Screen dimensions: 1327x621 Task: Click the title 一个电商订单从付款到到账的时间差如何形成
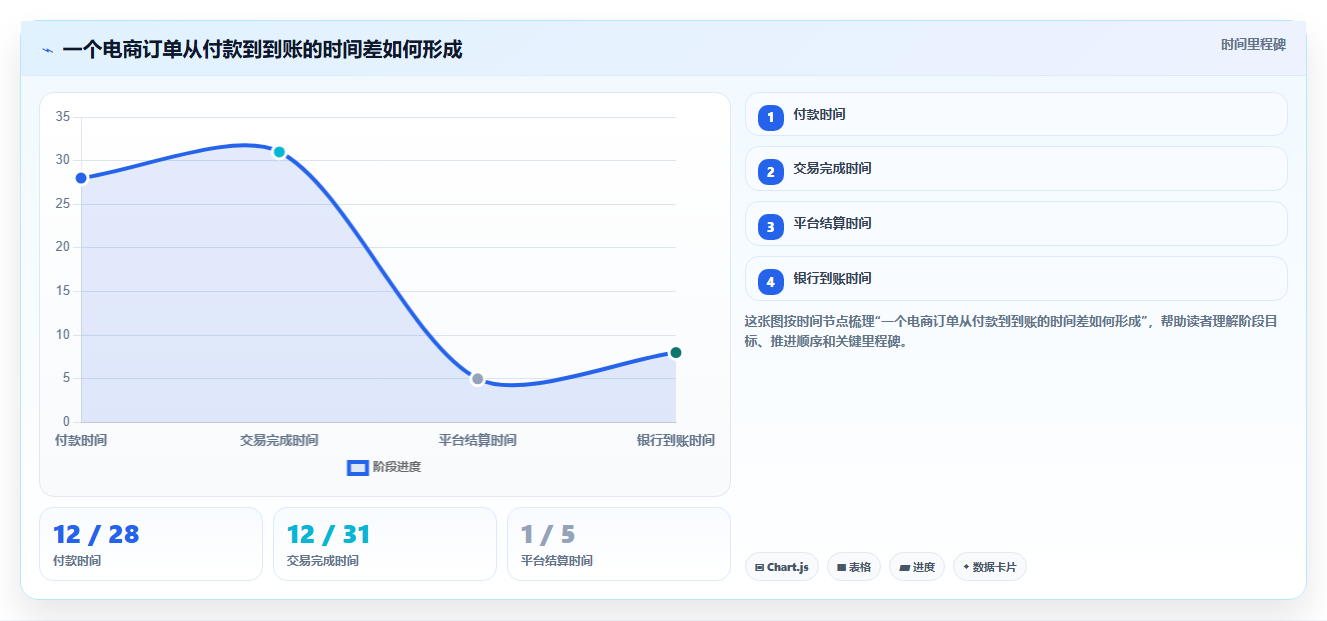(x=262, y=50)
